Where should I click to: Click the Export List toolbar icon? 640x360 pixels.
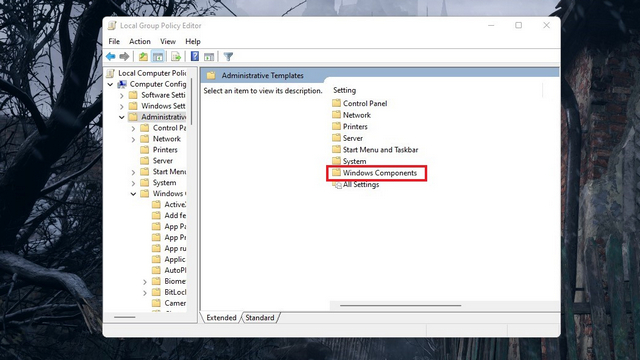click(x=176, y=56)
